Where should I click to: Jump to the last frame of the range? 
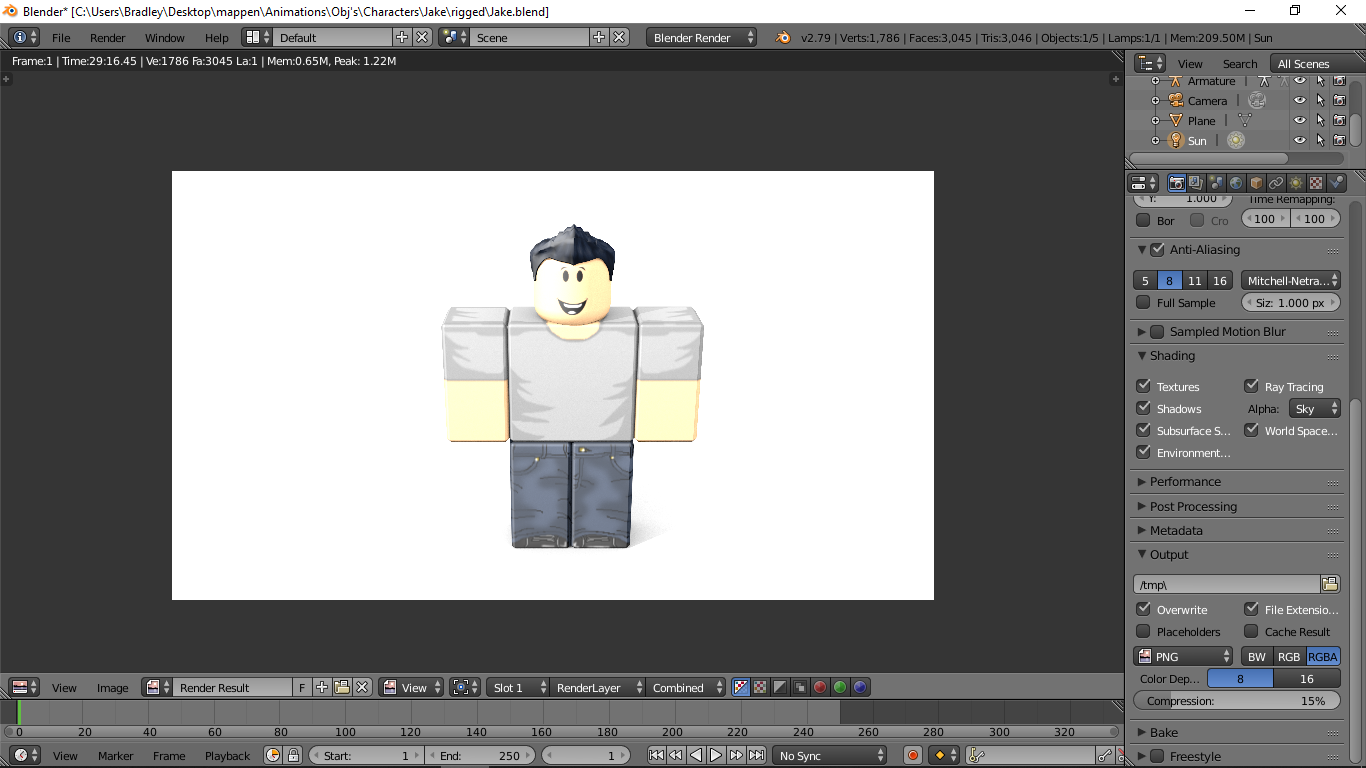[x=757, y=755]
